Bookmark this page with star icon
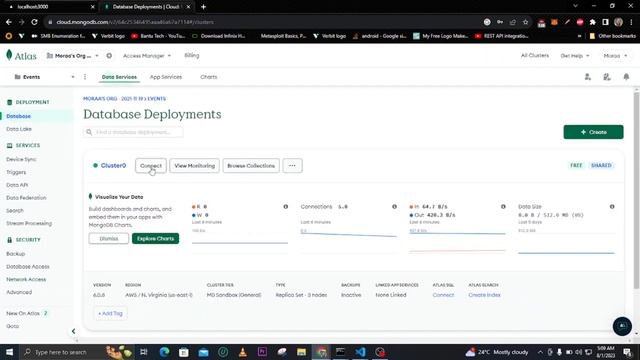 click(526, 22)
